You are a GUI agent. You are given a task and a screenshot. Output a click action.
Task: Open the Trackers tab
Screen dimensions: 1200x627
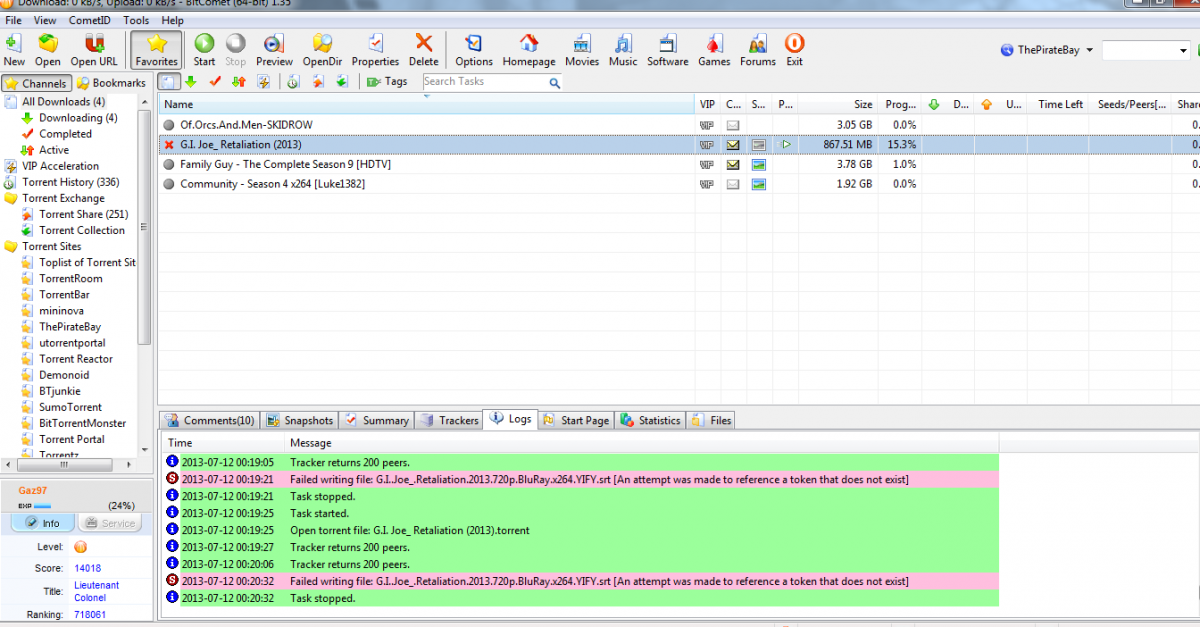[x=449, y=420]
